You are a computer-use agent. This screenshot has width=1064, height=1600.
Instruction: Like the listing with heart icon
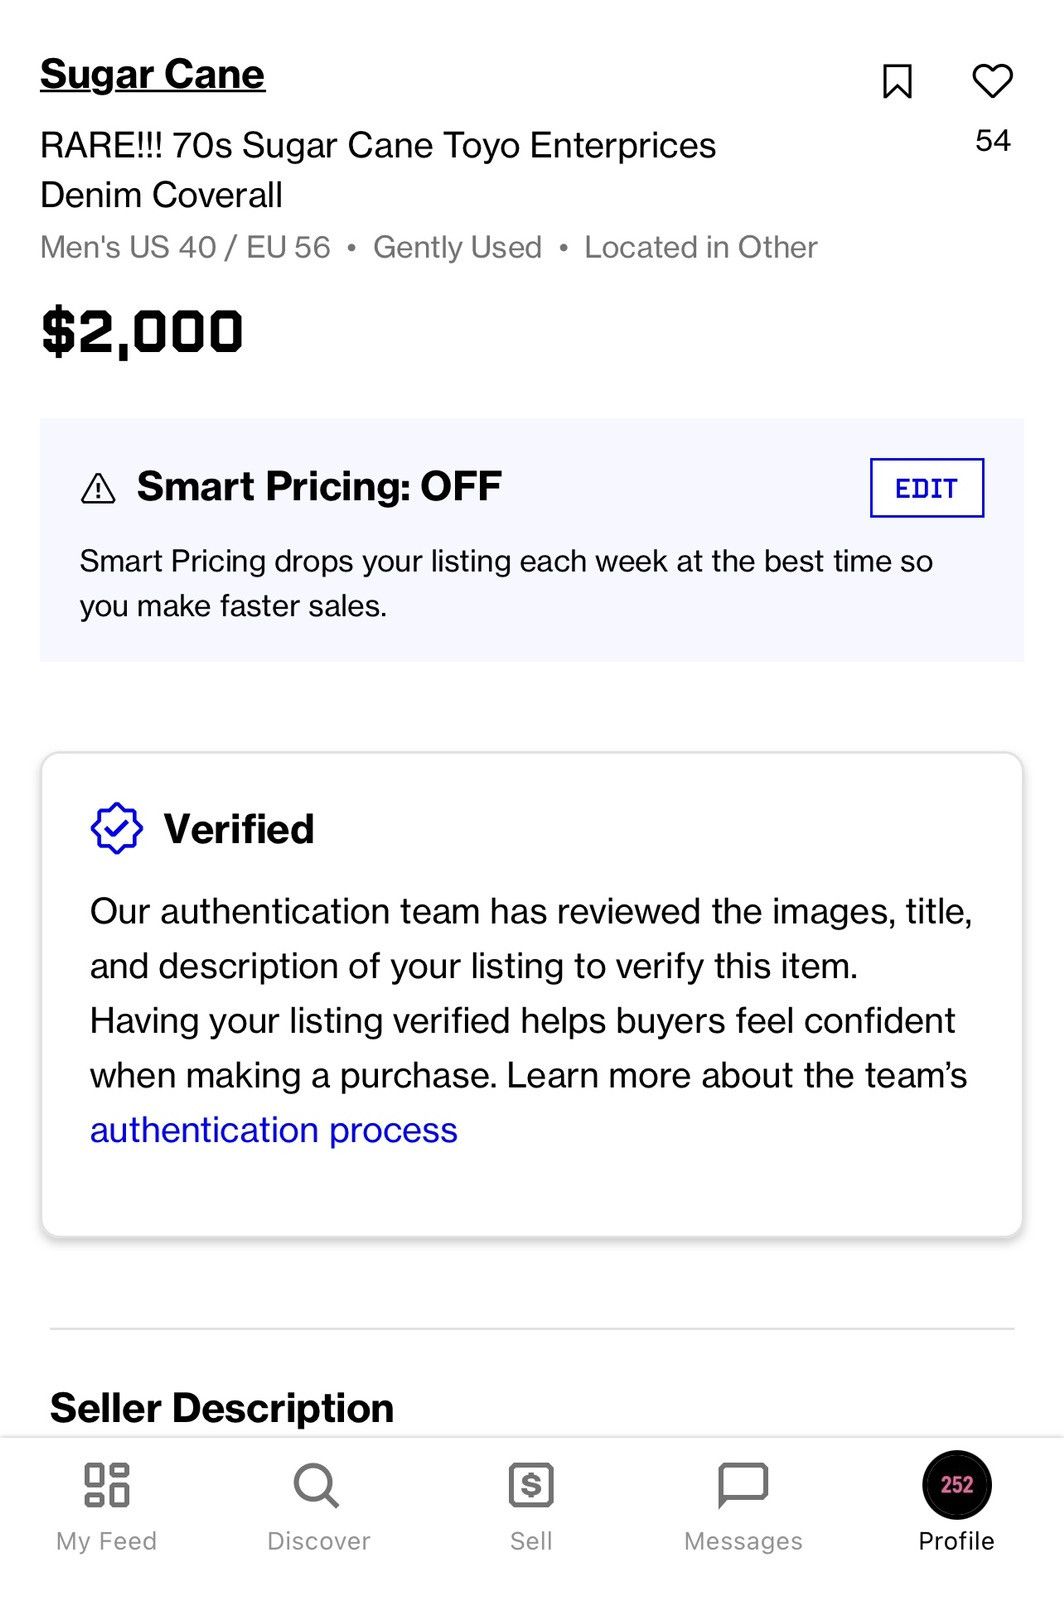(x=992, y=80)
